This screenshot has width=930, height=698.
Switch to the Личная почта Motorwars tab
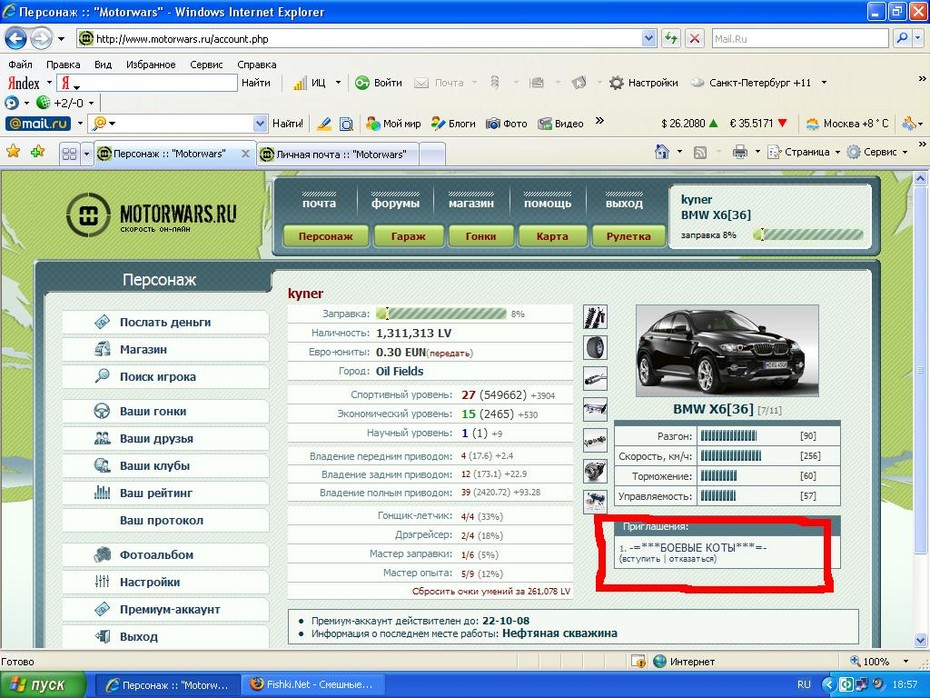point(338,154)
